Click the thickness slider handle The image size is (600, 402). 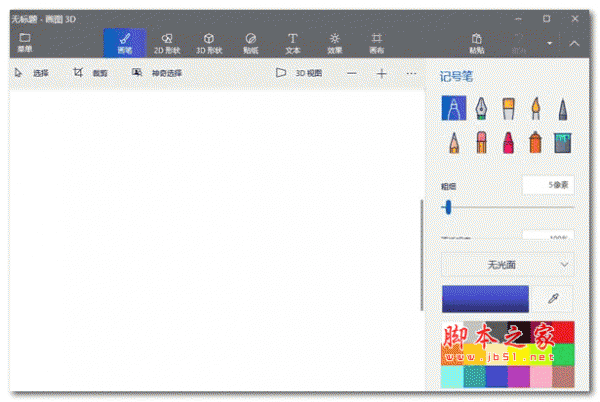pyautogui.click(x=448, y=207)
